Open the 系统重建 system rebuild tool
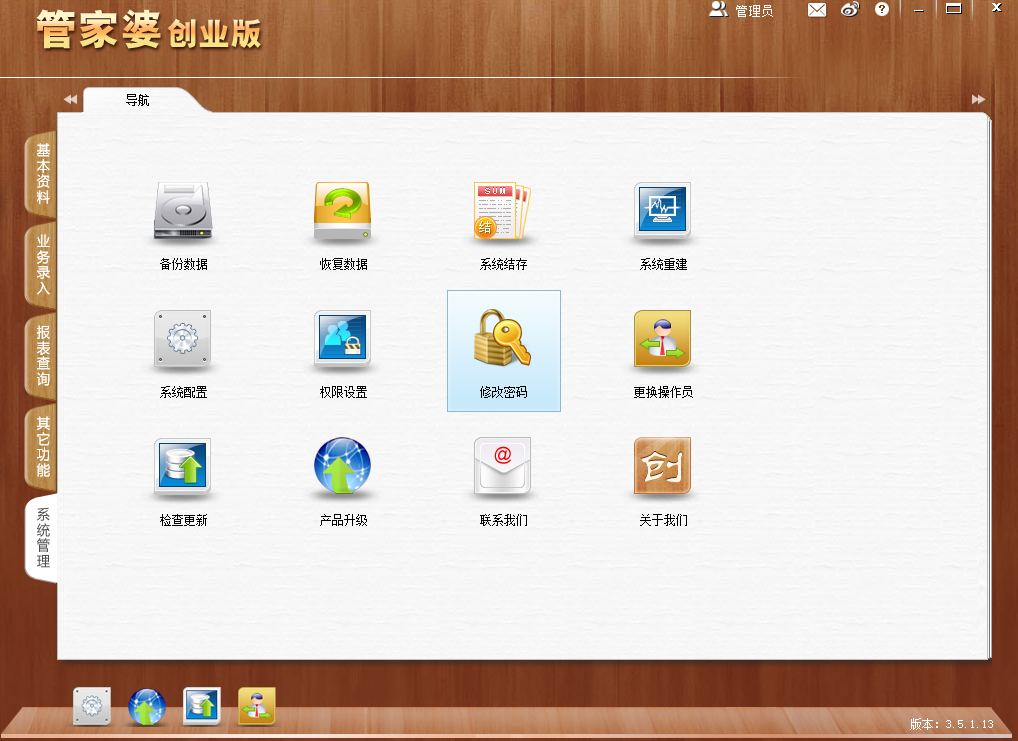 [662, 220]
